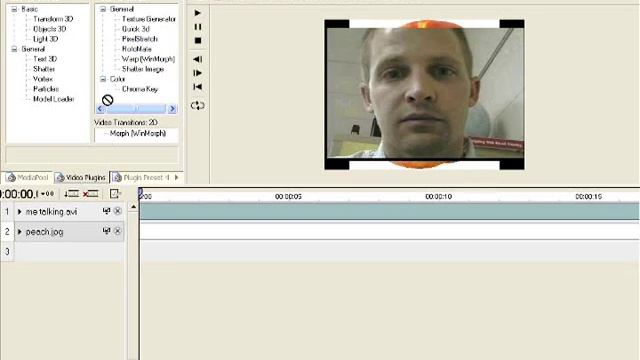Select Warp (WinMorph) plugin
The height and width of the screenshot is (360, 640).
[x=148, y=59]
